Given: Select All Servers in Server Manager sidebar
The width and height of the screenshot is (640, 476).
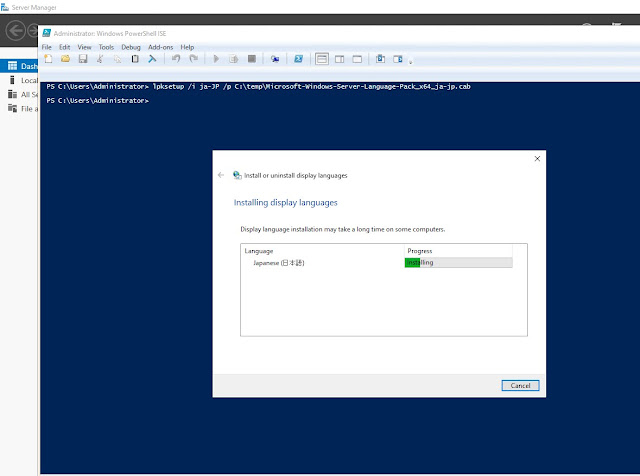Looking at the screenshot, I should pyautogui.click(x=19, y=94).
